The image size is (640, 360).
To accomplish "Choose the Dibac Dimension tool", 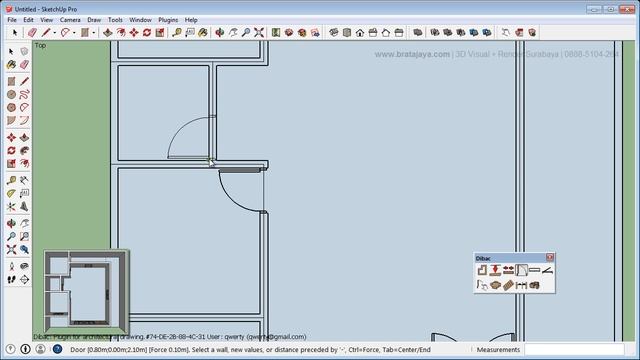I will click(521, 285).
